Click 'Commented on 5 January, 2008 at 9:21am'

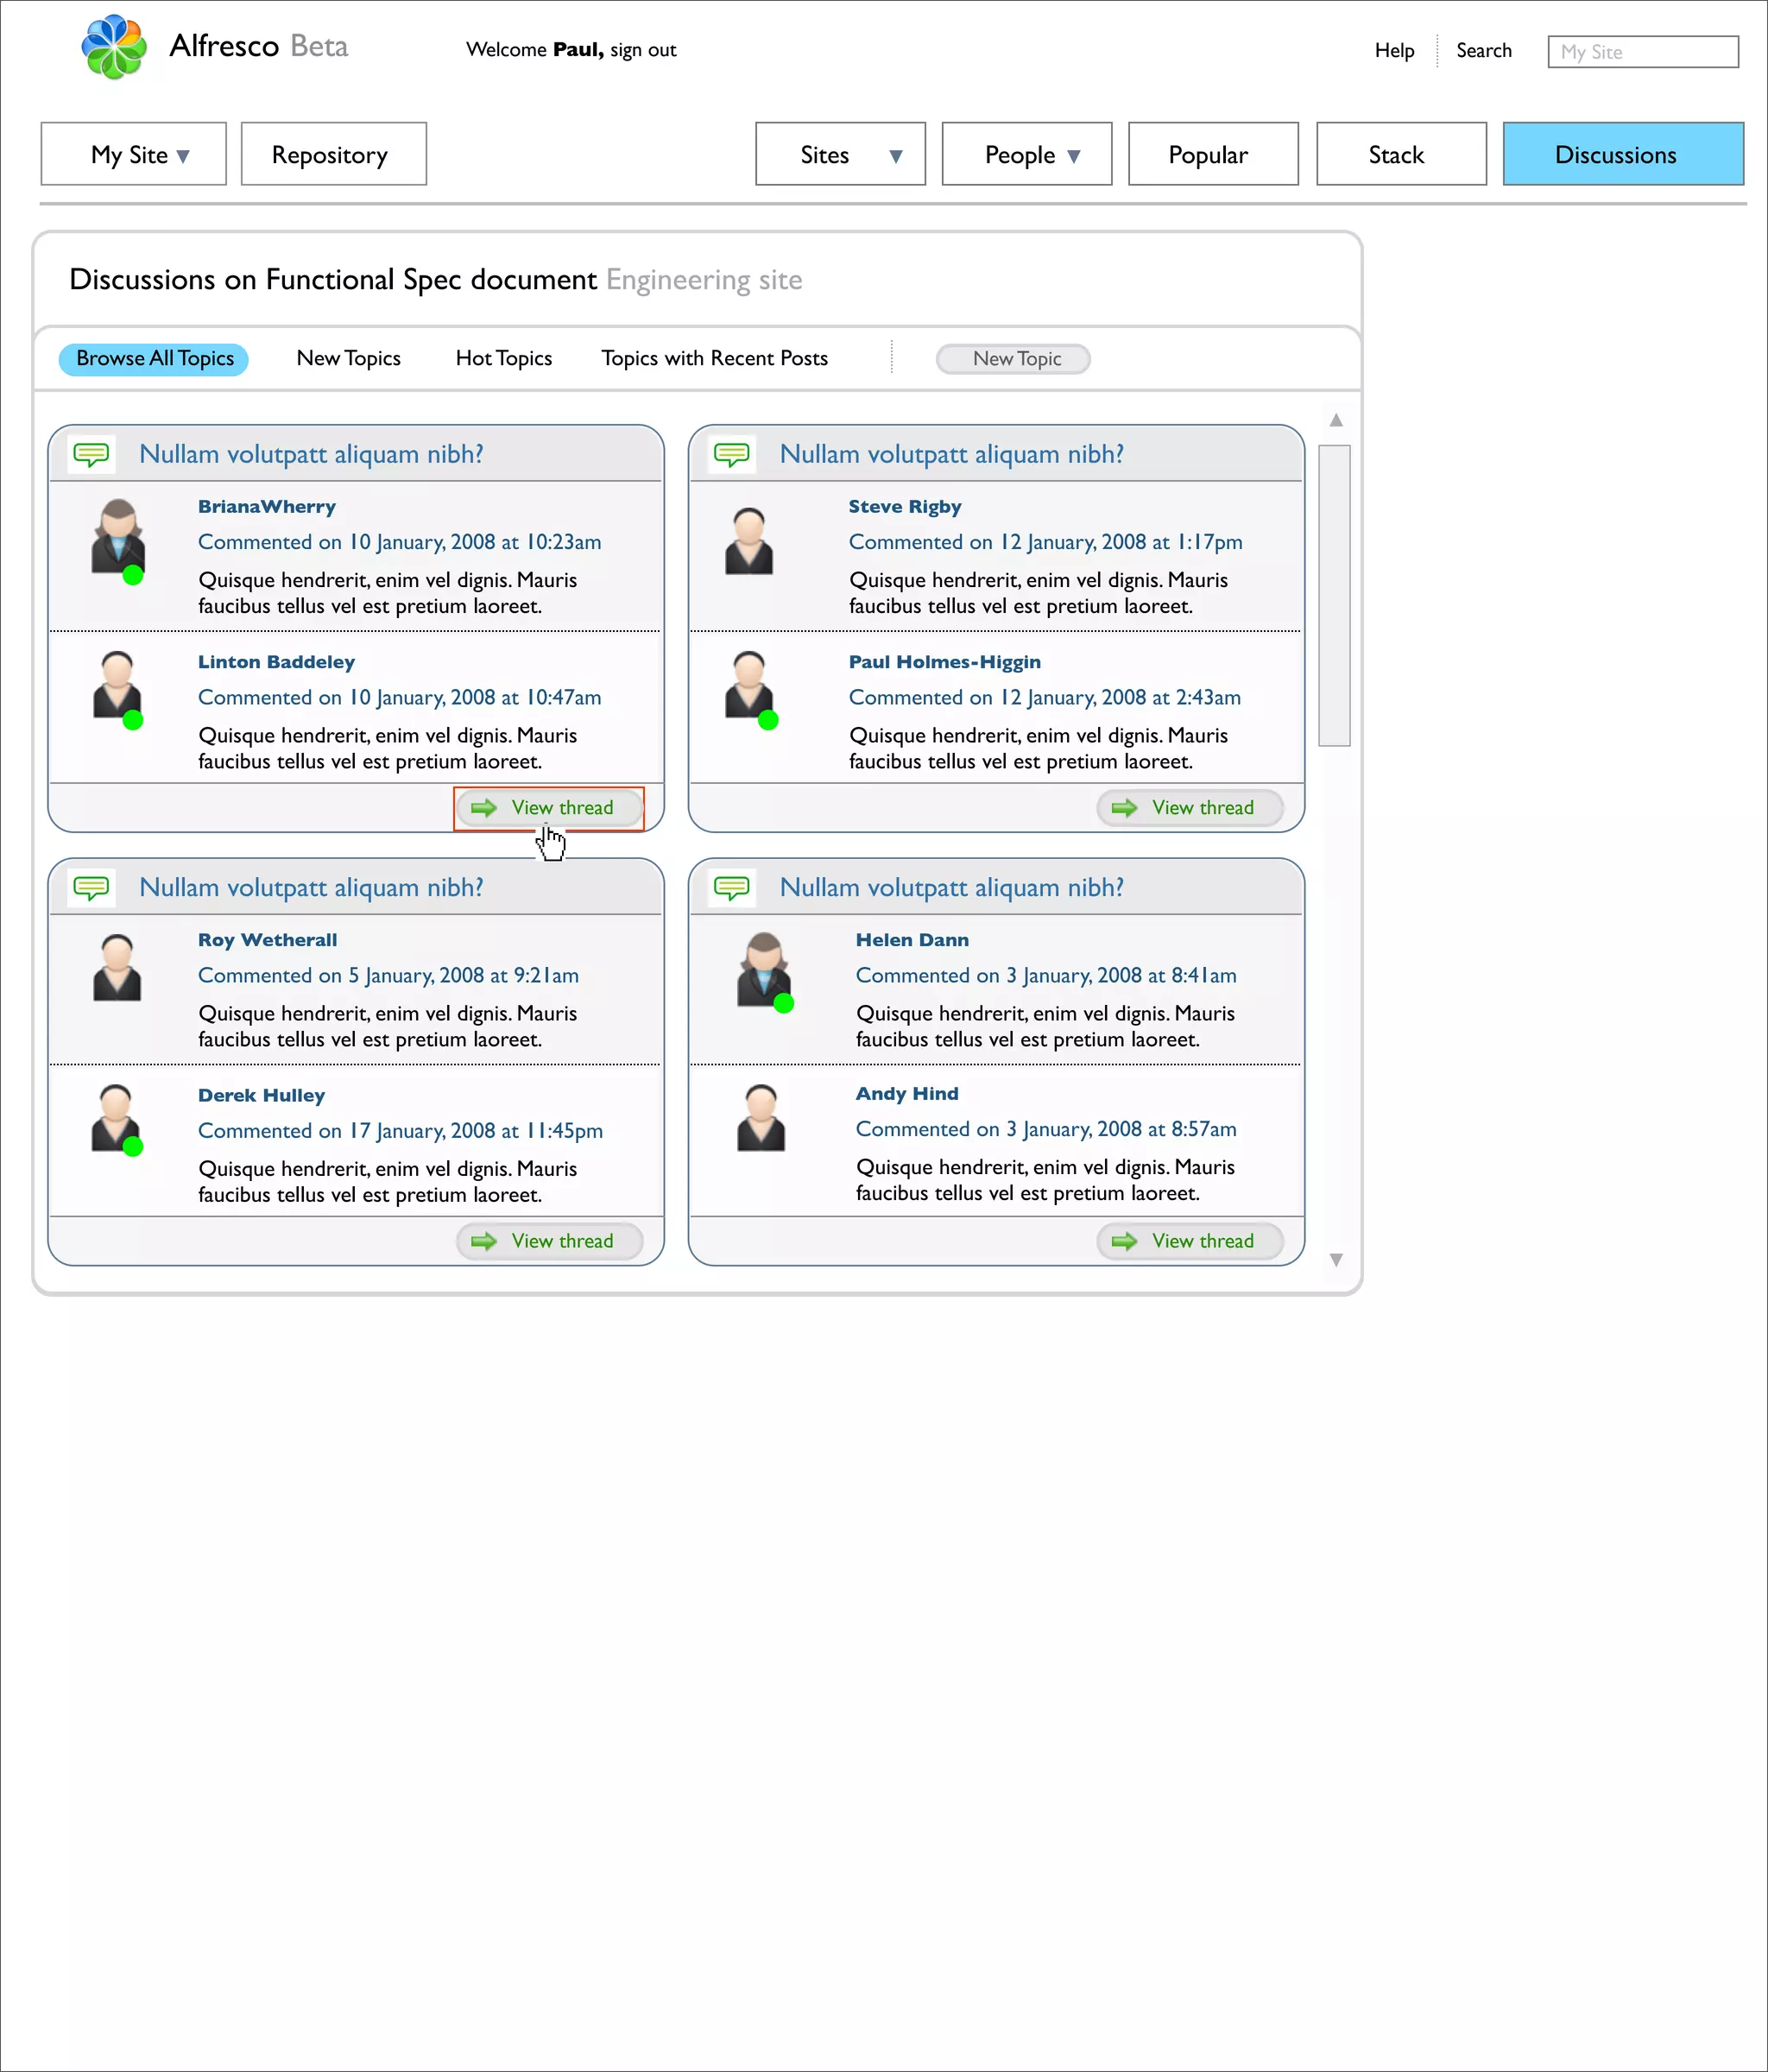[389, 975]
